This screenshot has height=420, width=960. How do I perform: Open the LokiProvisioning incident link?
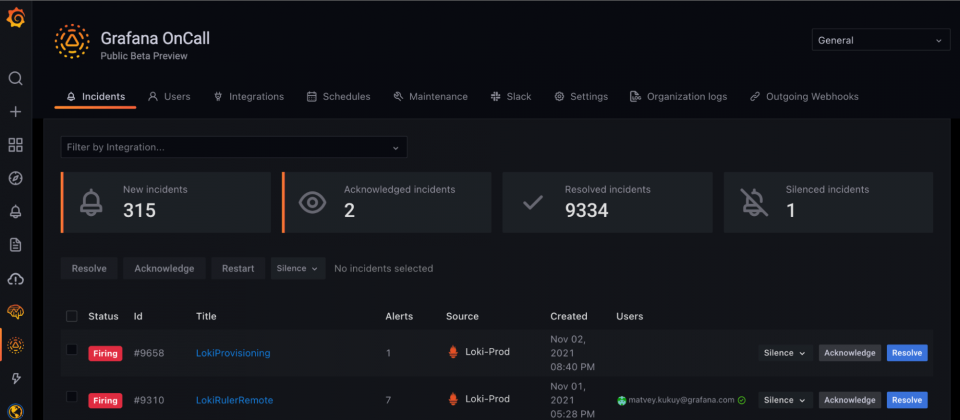[x=233, y=353]
